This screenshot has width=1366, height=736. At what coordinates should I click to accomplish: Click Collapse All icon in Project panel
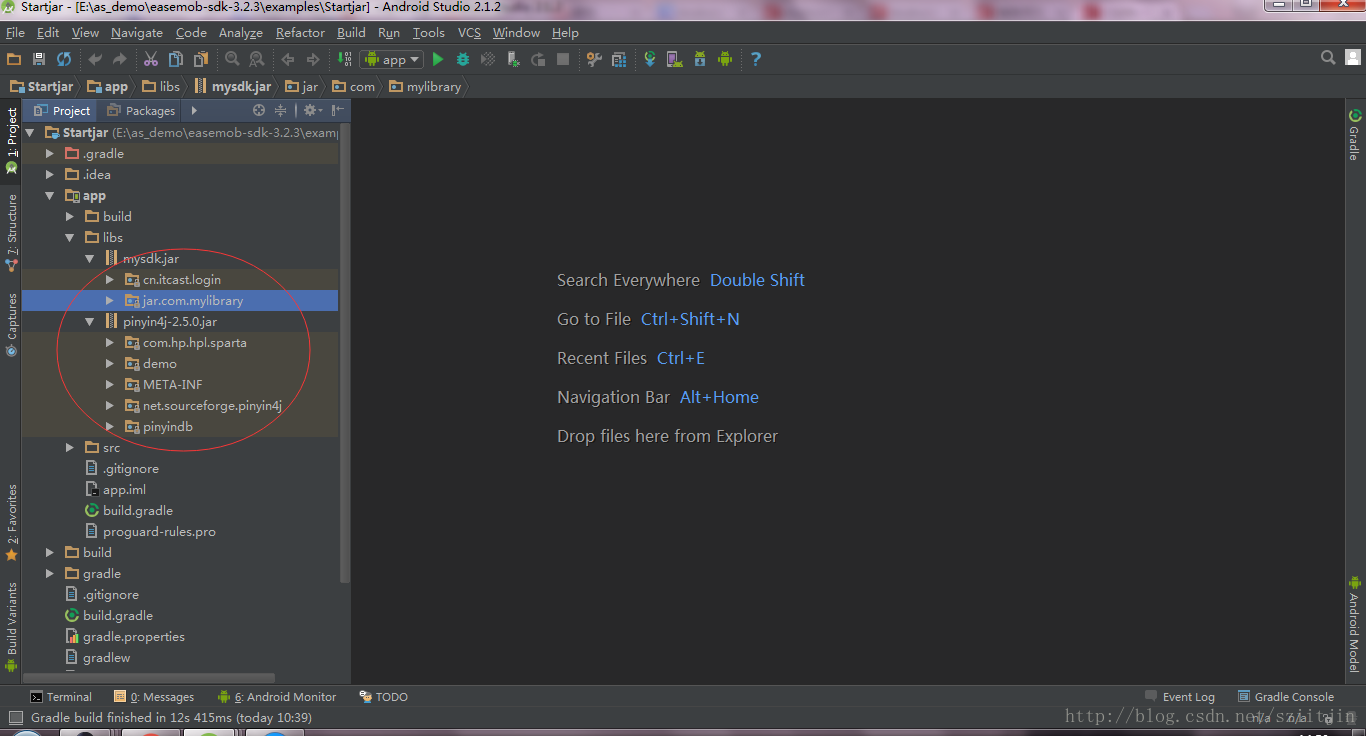tap(281, 110)
